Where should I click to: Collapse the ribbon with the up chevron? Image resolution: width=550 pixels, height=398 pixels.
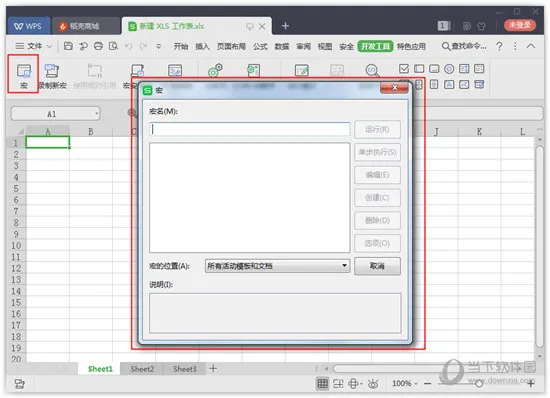[531, 46]
